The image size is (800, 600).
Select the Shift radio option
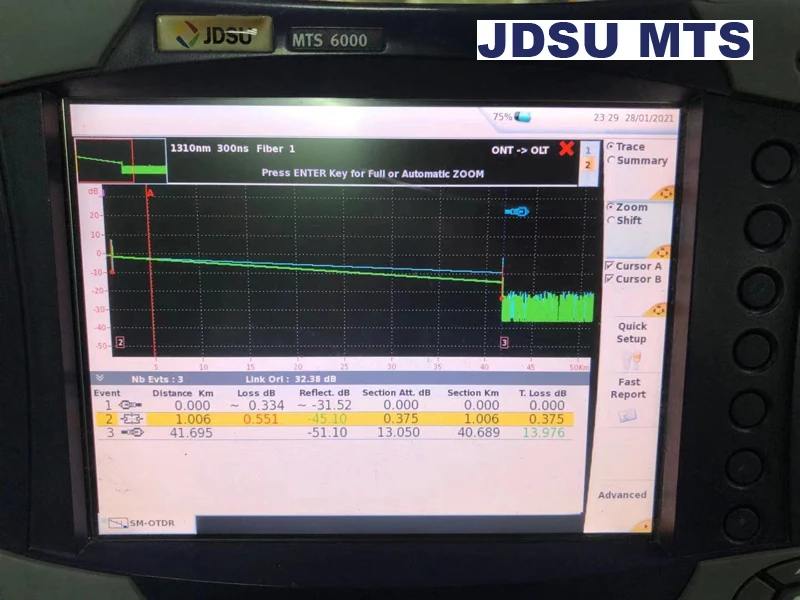pyautogui.click(x=624, y=220)
